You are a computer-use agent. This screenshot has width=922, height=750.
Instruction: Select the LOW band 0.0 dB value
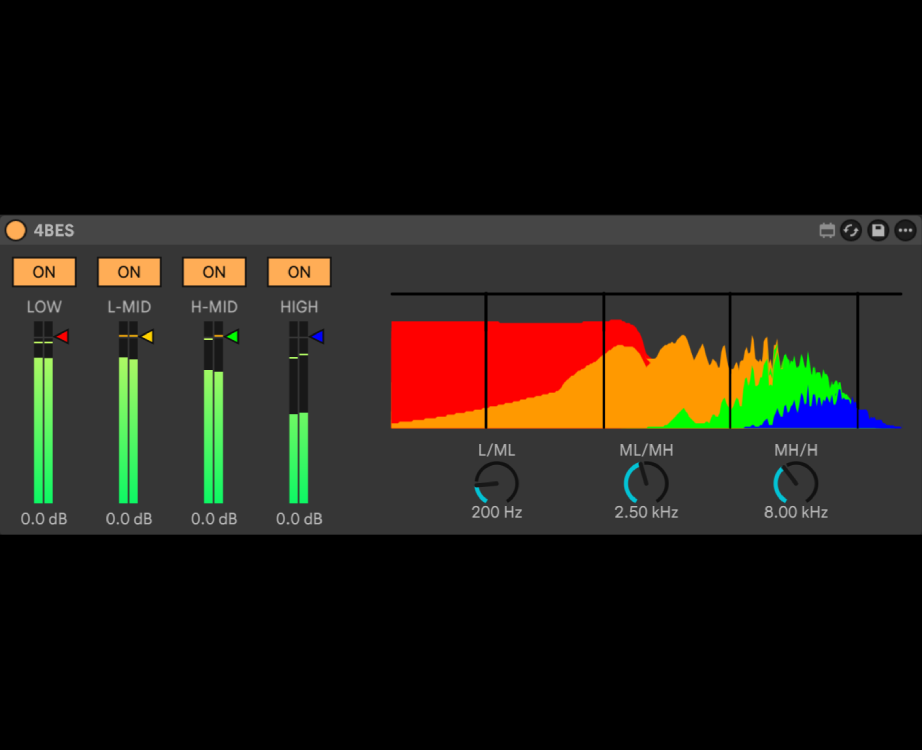[44, 519]
